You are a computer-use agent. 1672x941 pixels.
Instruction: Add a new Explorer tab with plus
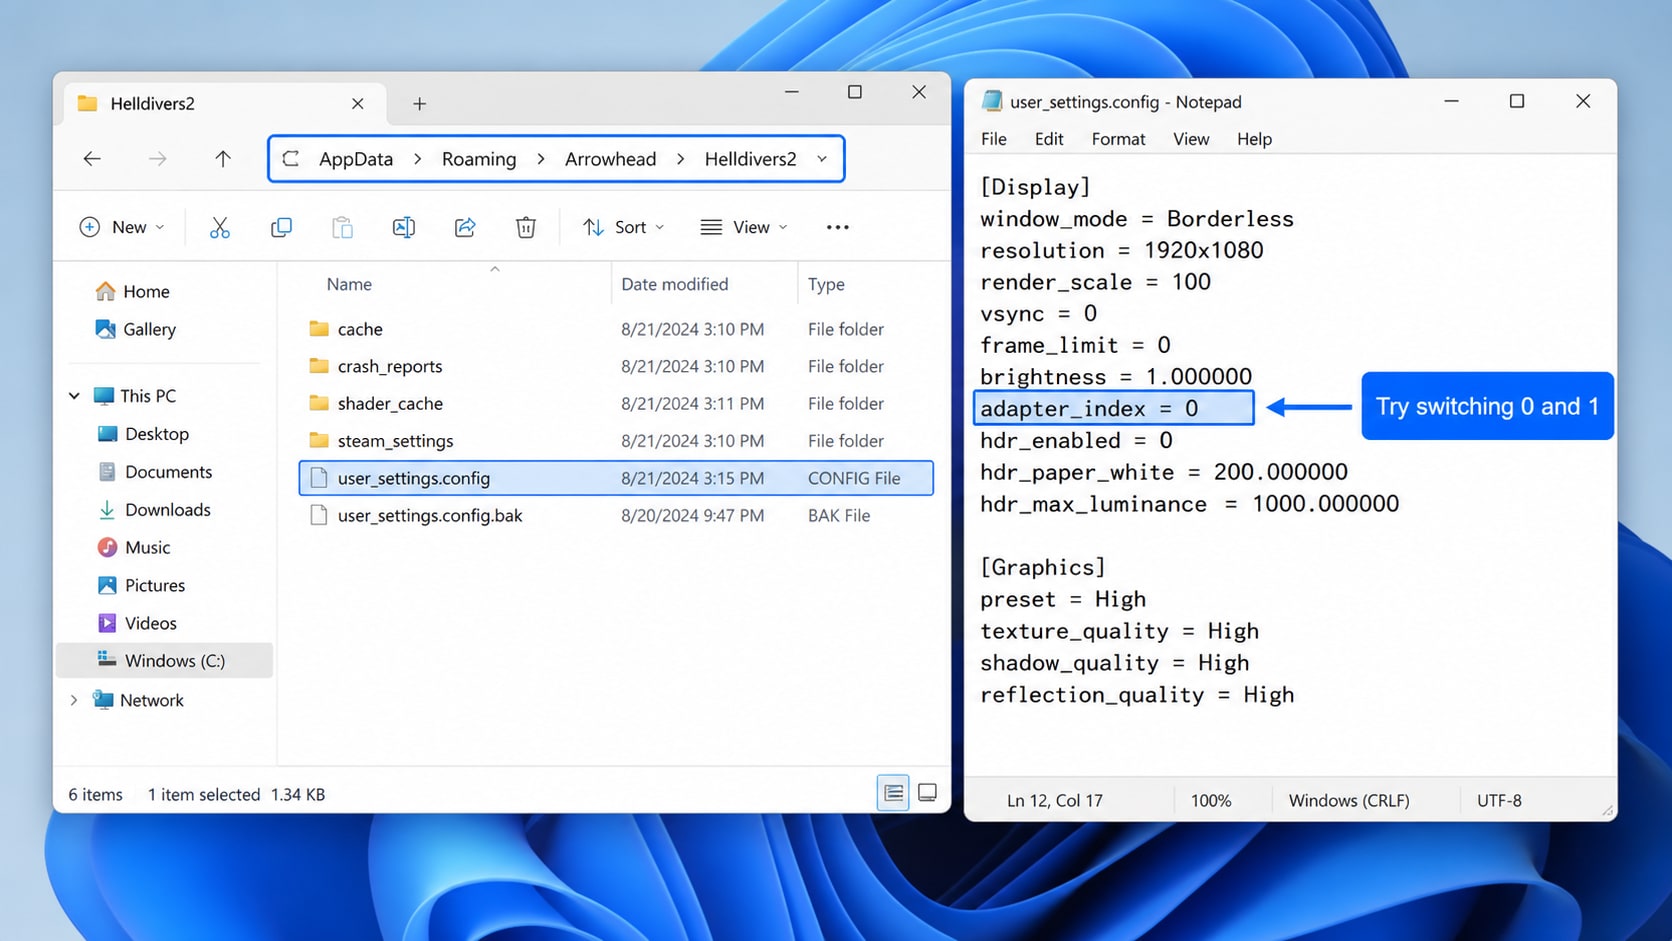pyautogui.click(x=420, y=104)
